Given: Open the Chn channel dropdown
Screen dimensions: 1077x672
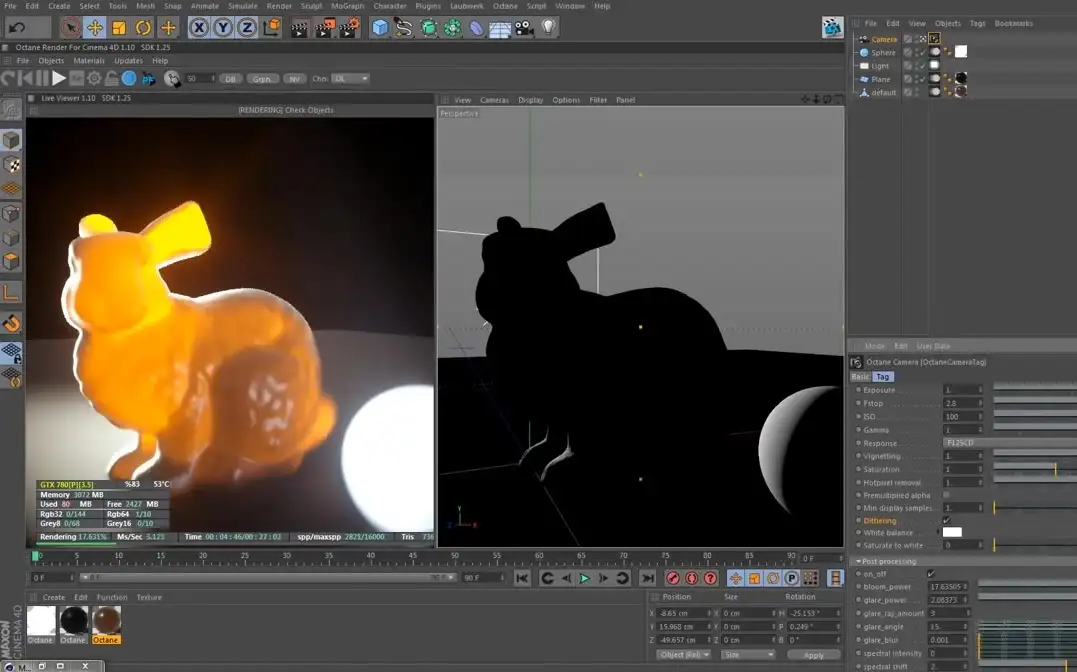Looking at the screenshot, I should [x=350, y=78].
